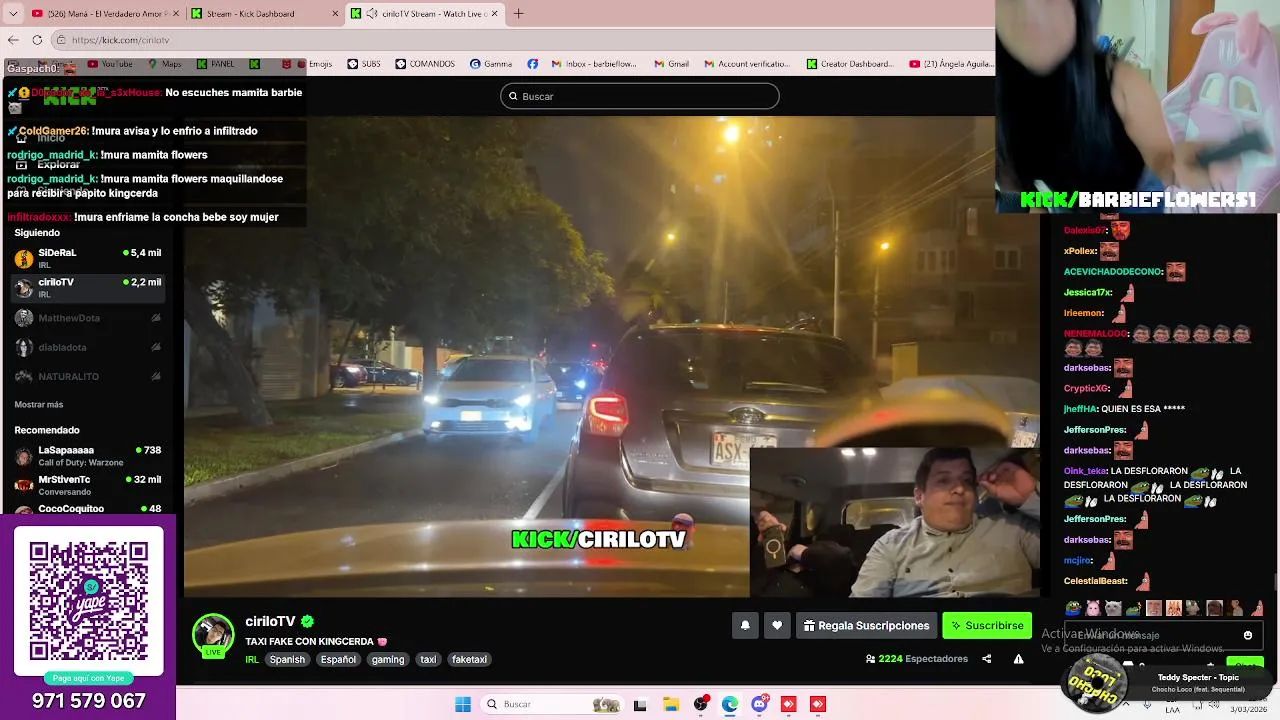Screen dimensions: 1280x720
Task: Click the heart follow icon
Action: pos(777,625)
